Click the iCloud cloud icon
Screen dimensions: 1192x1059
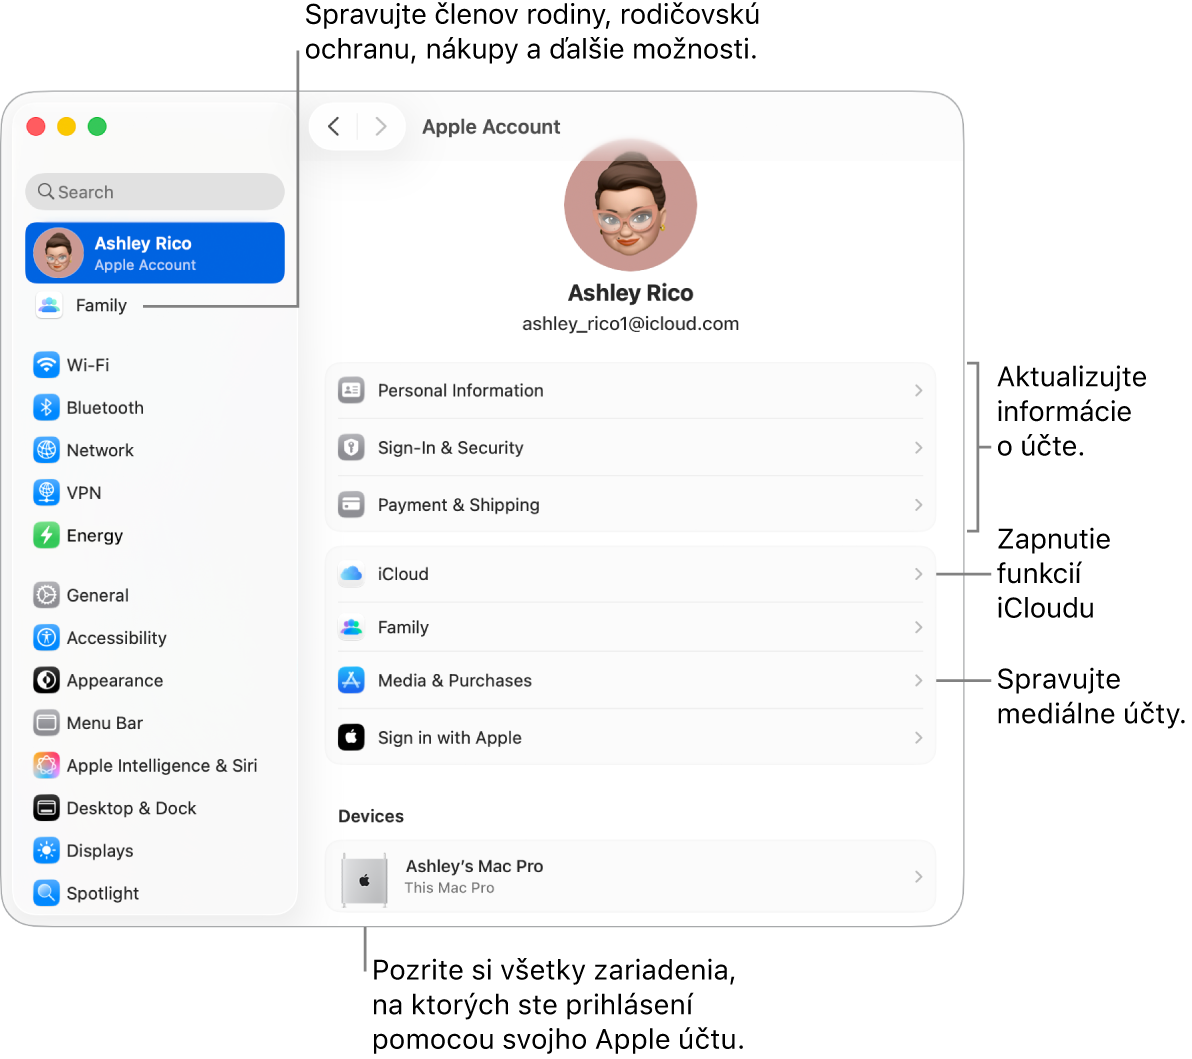click(x=351, y=573)
